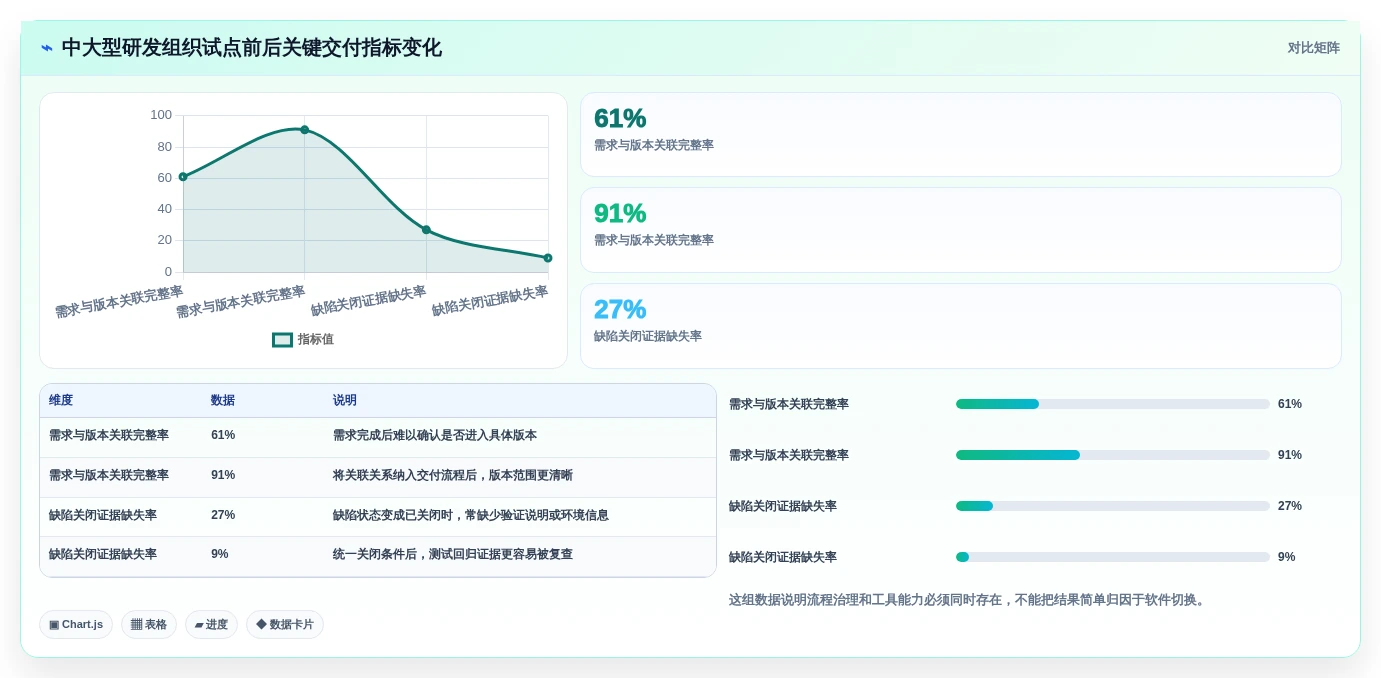This screenshot has width=1381, height=678.
Task: Click the 61% progress bar
Action: pyautogui.click(x=1112, y=404)
